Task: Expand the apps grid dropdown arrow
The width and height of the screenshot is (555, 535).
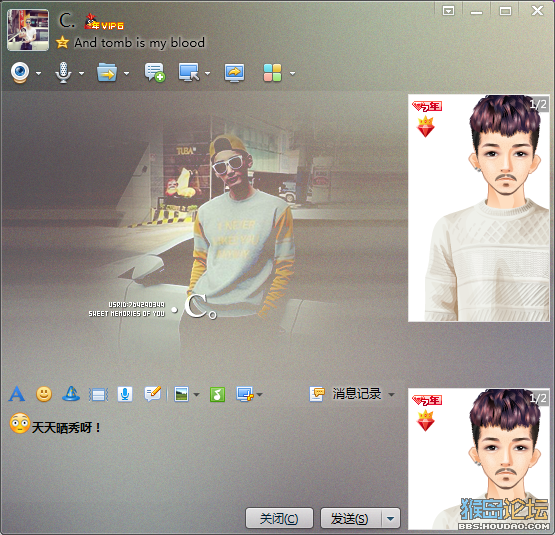Action: coord(292,73)
